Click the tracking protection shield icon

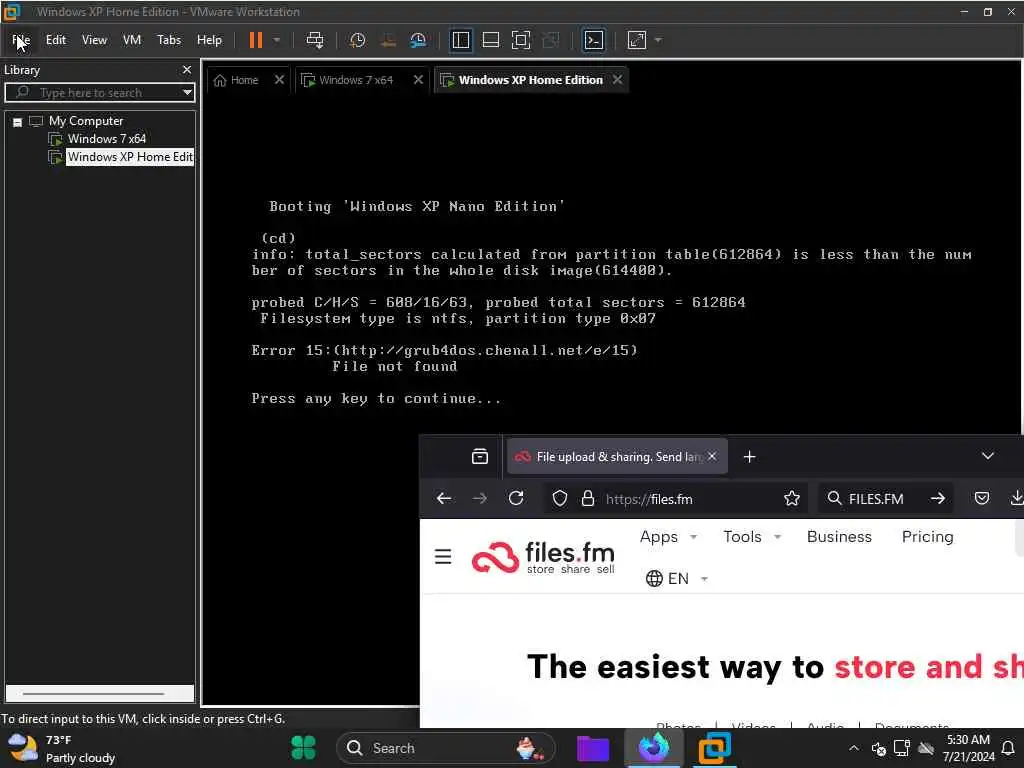point(560,499)
